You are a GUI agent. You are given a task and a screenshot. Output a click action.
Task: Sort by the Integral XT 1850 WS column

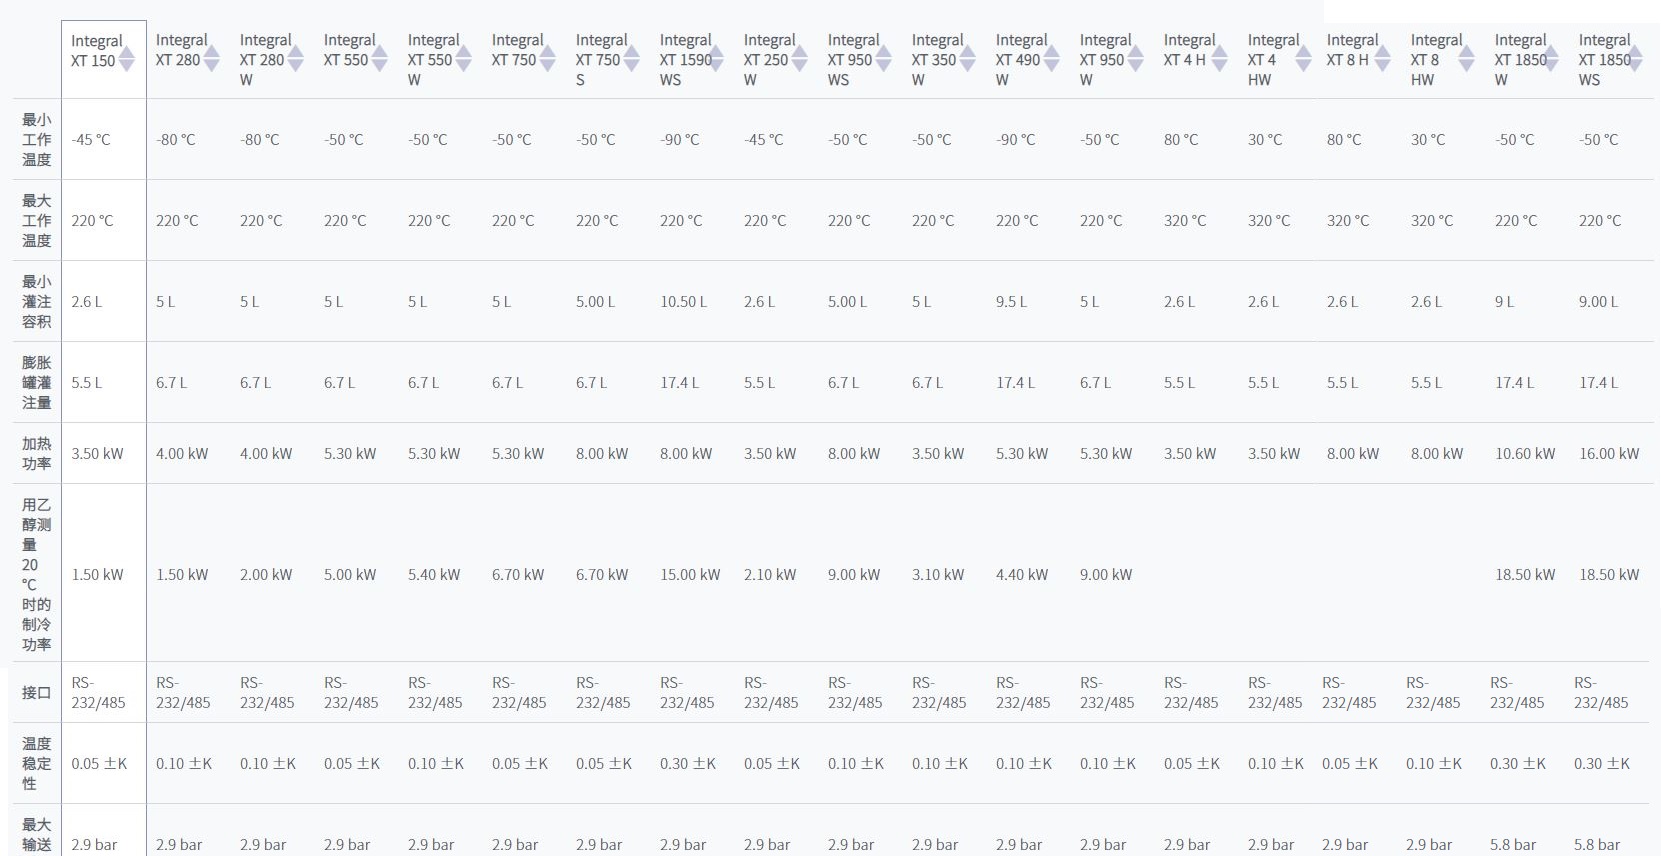(1635, 60)
